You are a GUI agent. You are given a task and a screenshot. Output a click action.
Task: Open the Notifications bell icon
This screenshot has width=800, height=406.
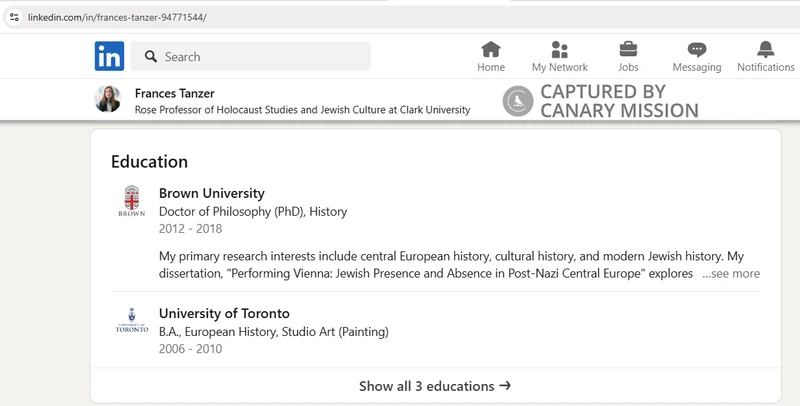pyautogui.click(x=765, y=50)
